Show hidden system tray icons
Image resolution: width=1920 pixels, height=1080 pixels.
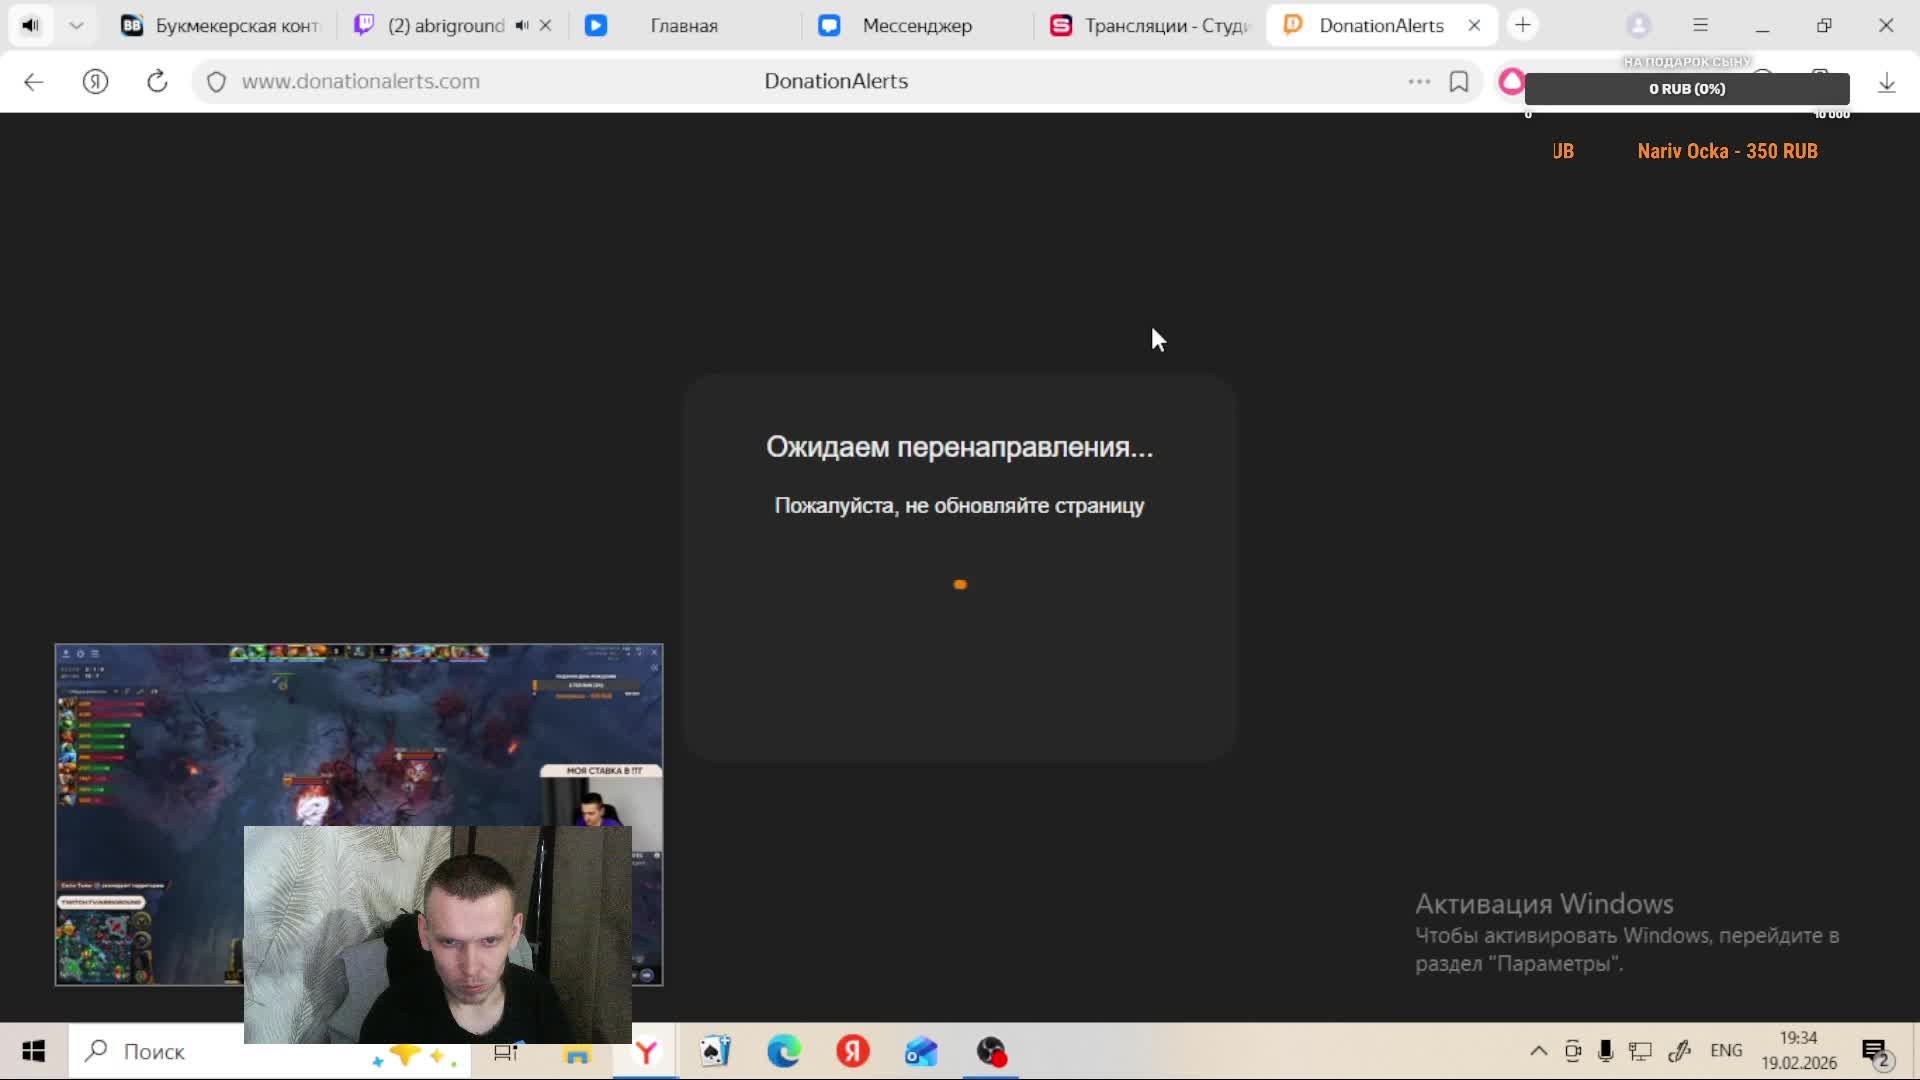[1538, 1051]
